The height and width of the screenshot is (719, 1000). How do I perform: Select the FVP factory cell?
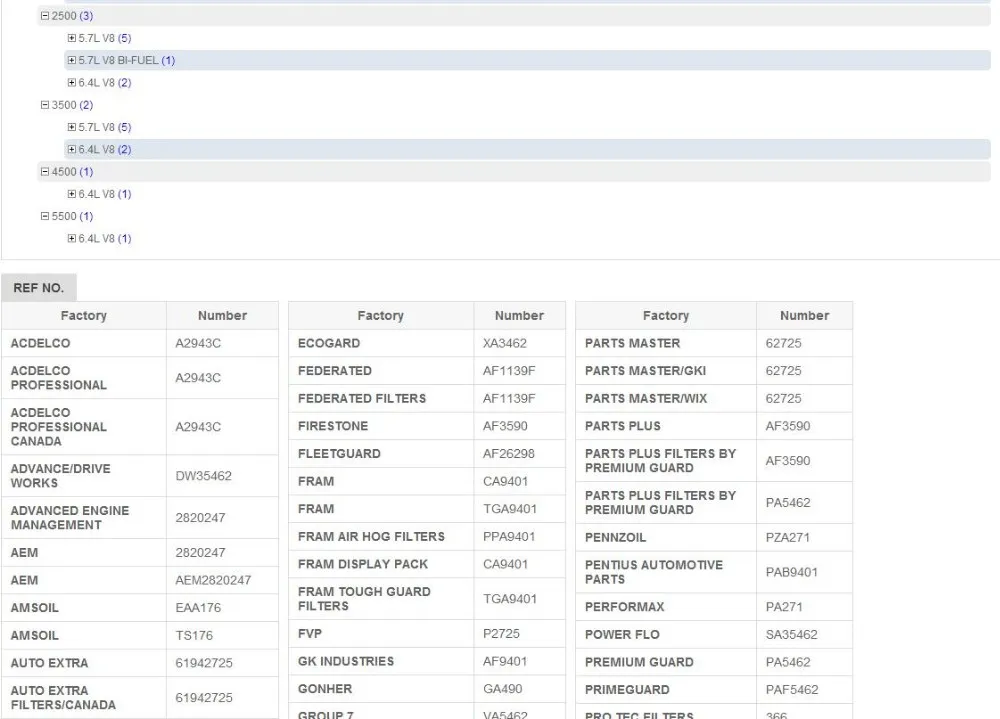(381, 634)
